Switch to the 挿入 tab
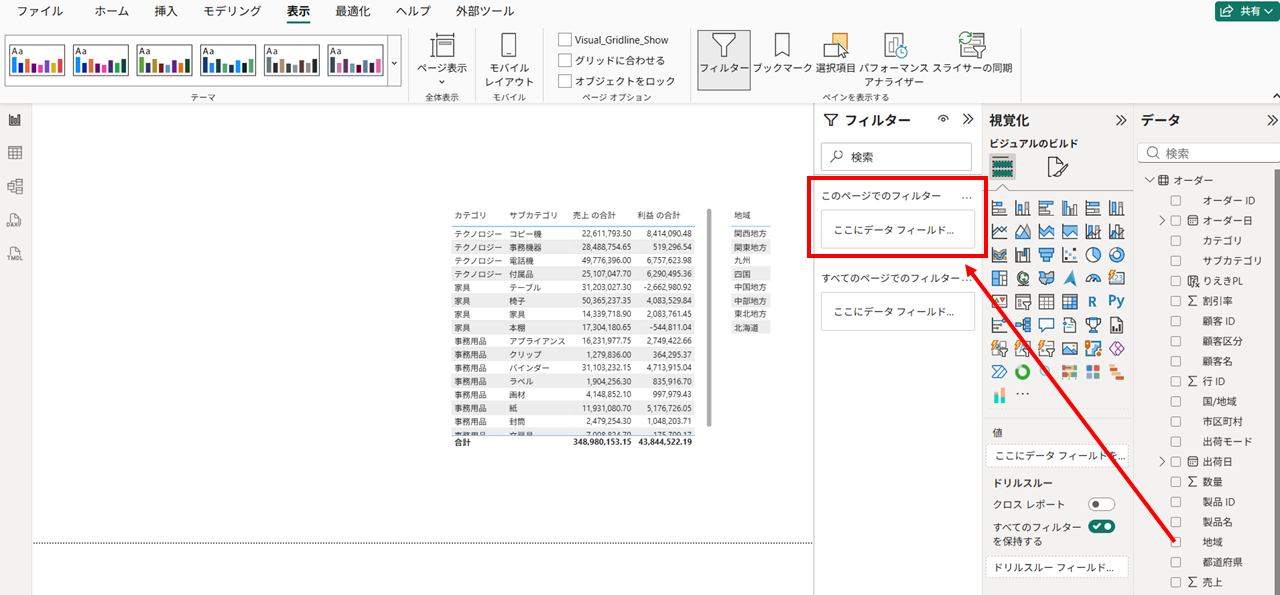 click(x=166, y=11)
